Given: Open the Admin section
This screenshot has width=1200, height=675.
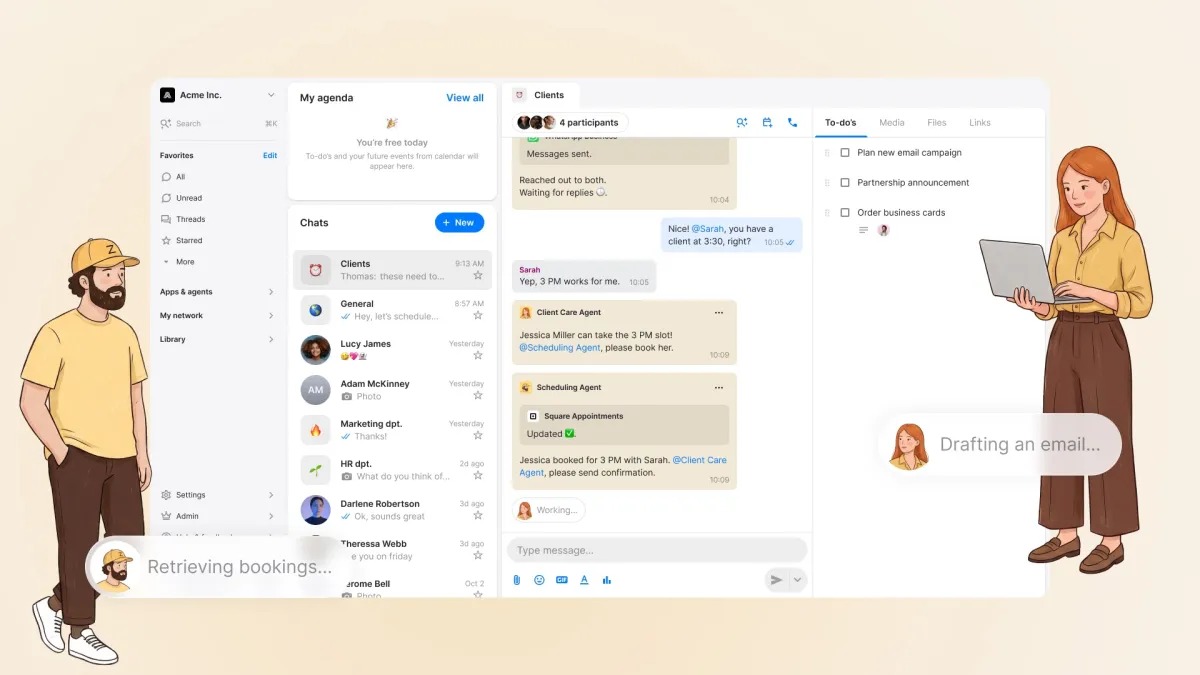Looking at the screenshot, I should [218, 517].
